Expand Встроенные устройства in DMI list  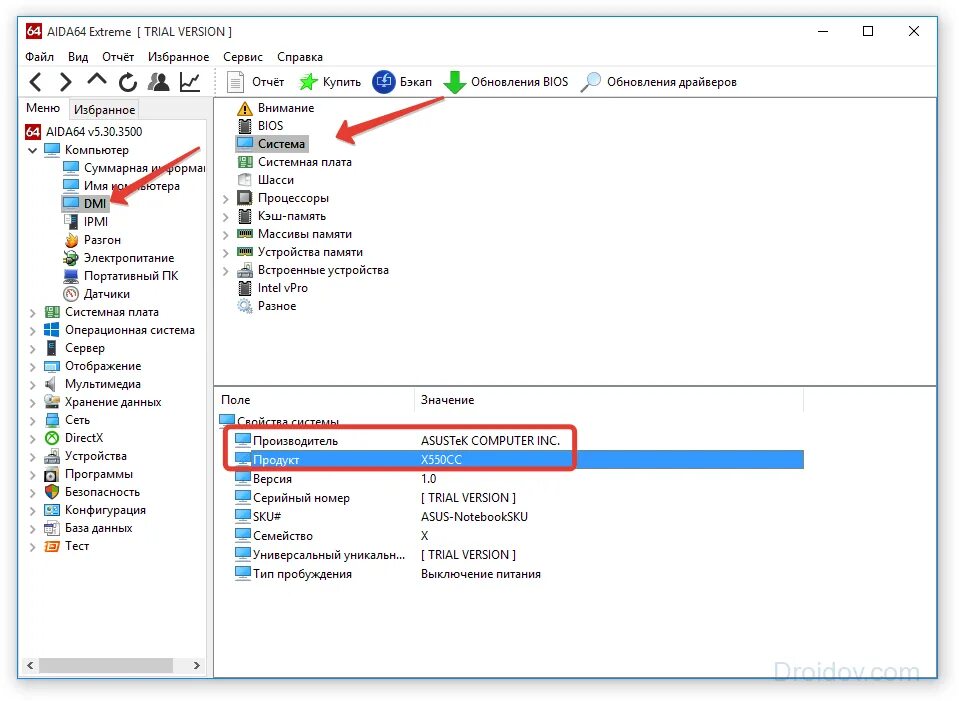click(x=225, y=270)
